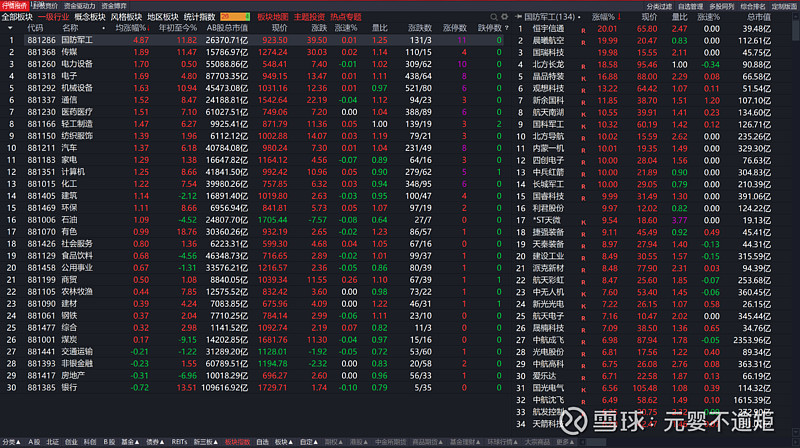The height and width of the screenshot is (448, 800).
Task: Click the icon left of 国防军工(134) header
Action: 519,18
